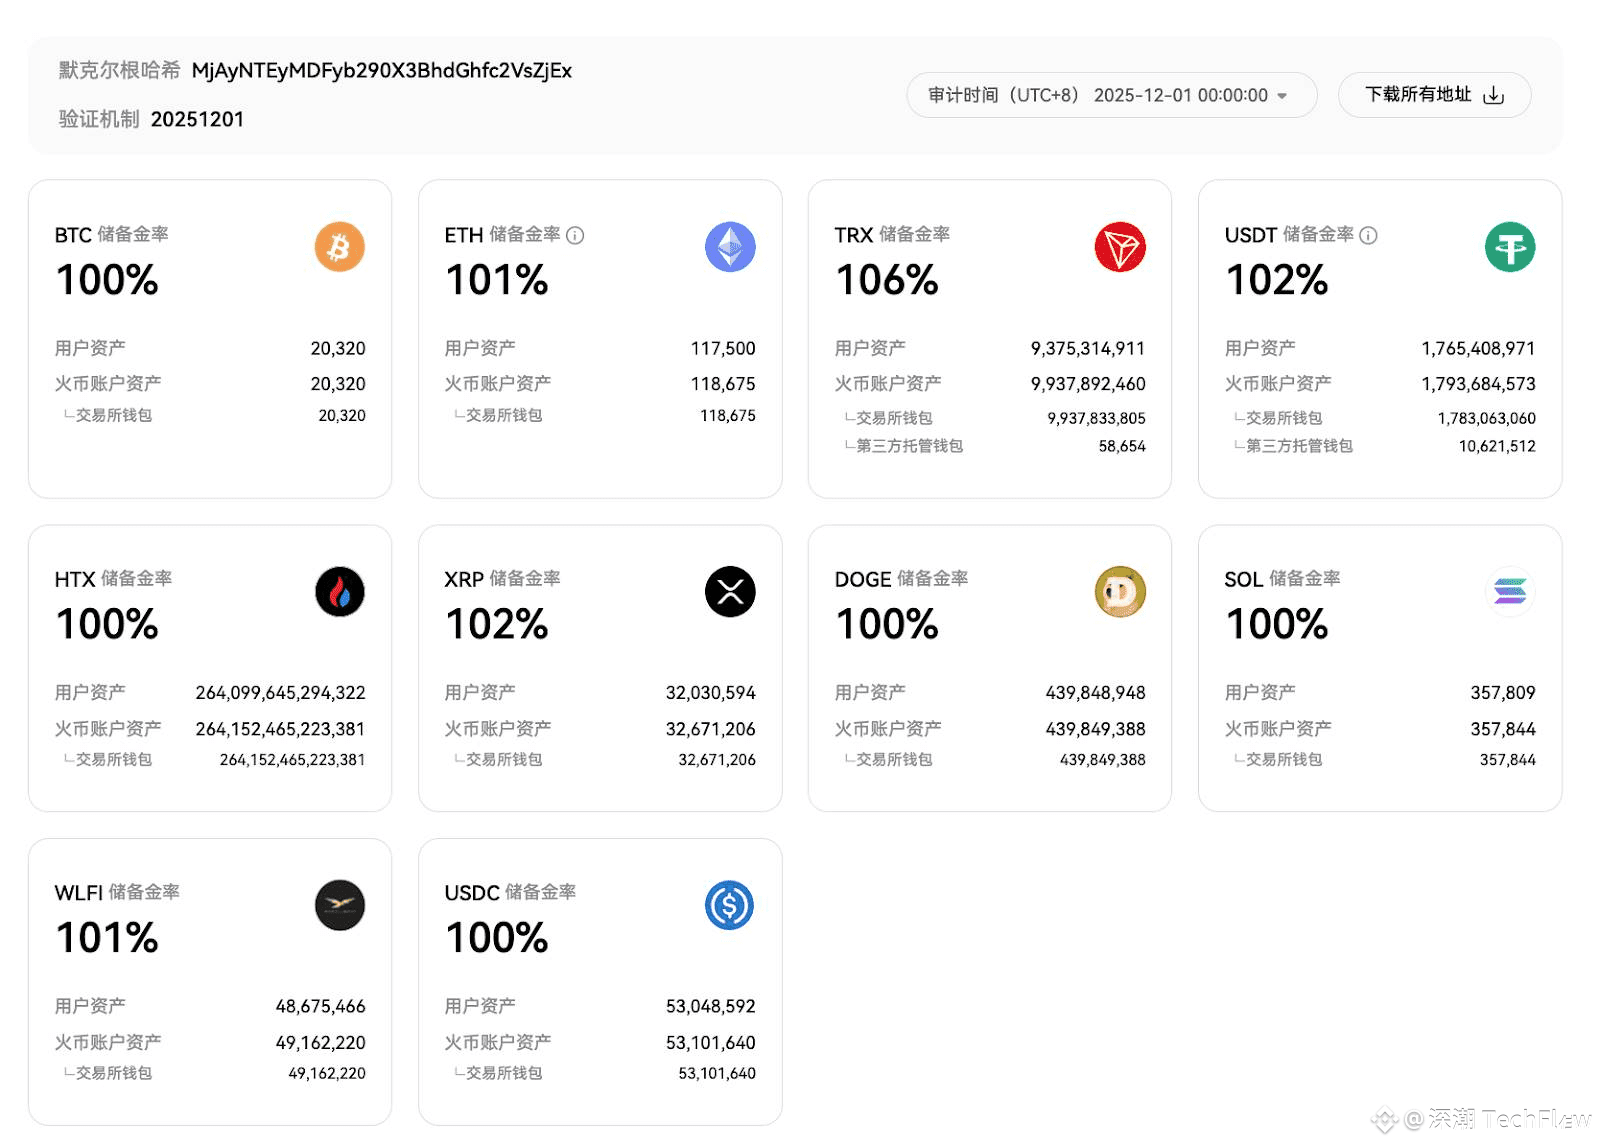The height and width of the screenshot is (1145, 1600).
Task: Click the Dogecoin icon
Action: point(1120,592)
